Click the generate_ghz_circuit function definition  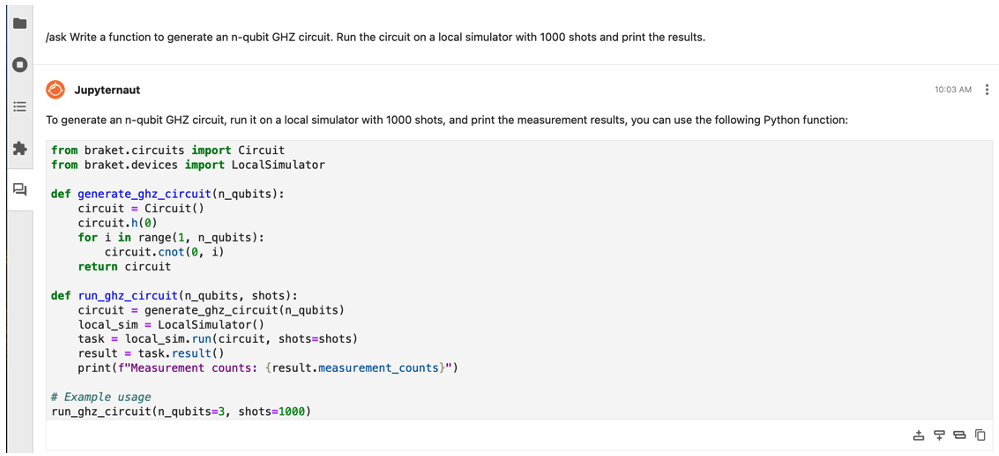(x=167, y=194)
